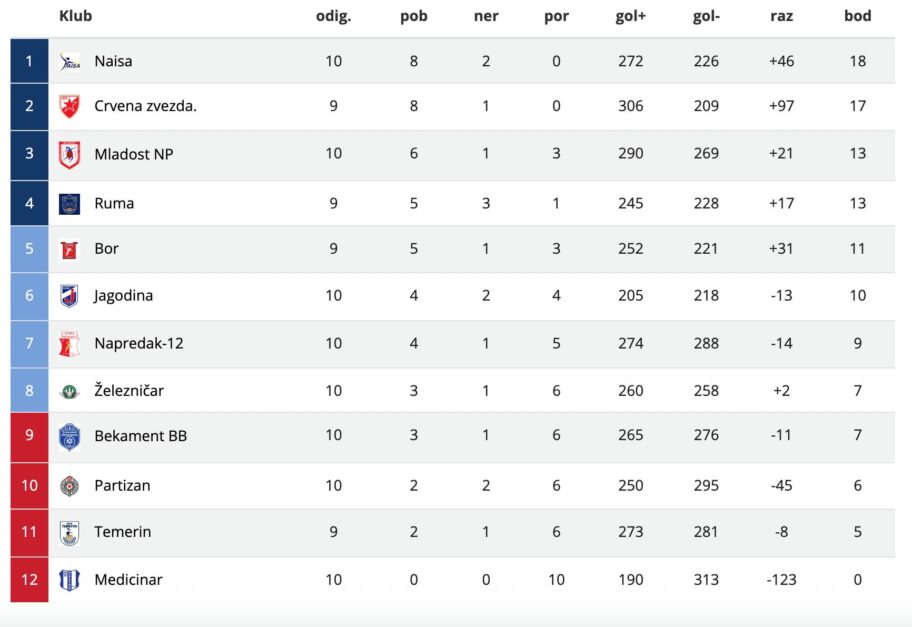
Task: Click the Mladost NP club logo
Action: [69, 154]
